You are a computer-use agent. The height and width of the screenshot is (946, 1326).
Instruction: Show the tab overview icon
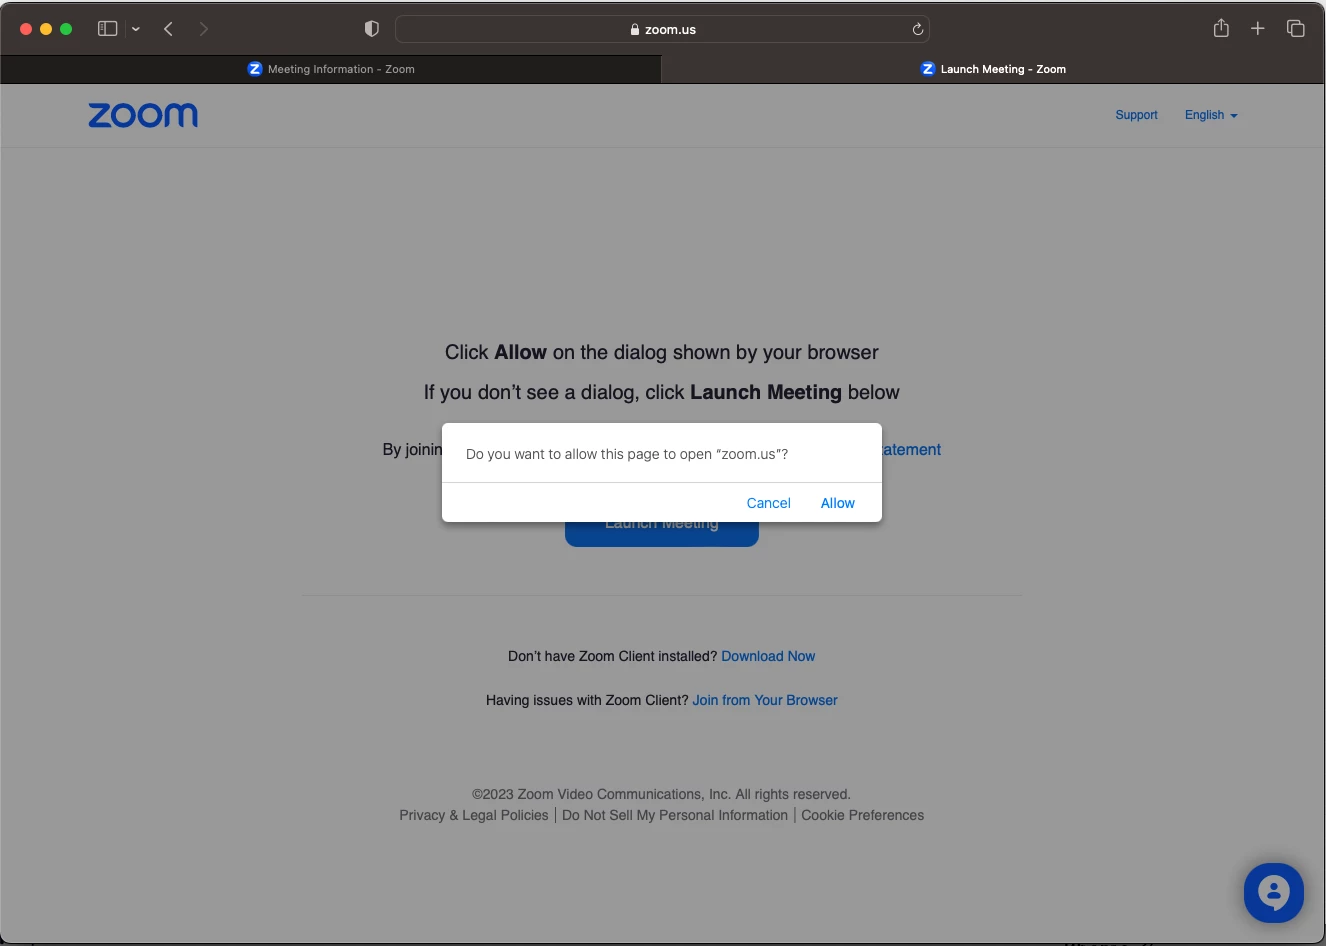click(1296, 28)
